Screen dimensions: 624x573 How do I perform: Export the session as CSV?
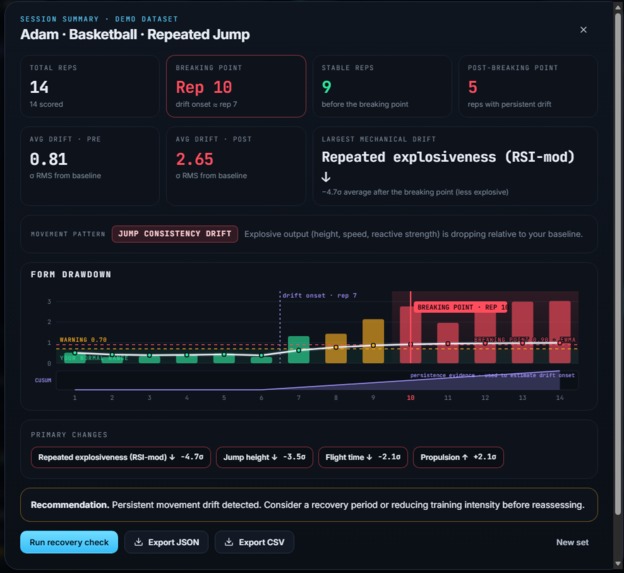pos(254,542)
